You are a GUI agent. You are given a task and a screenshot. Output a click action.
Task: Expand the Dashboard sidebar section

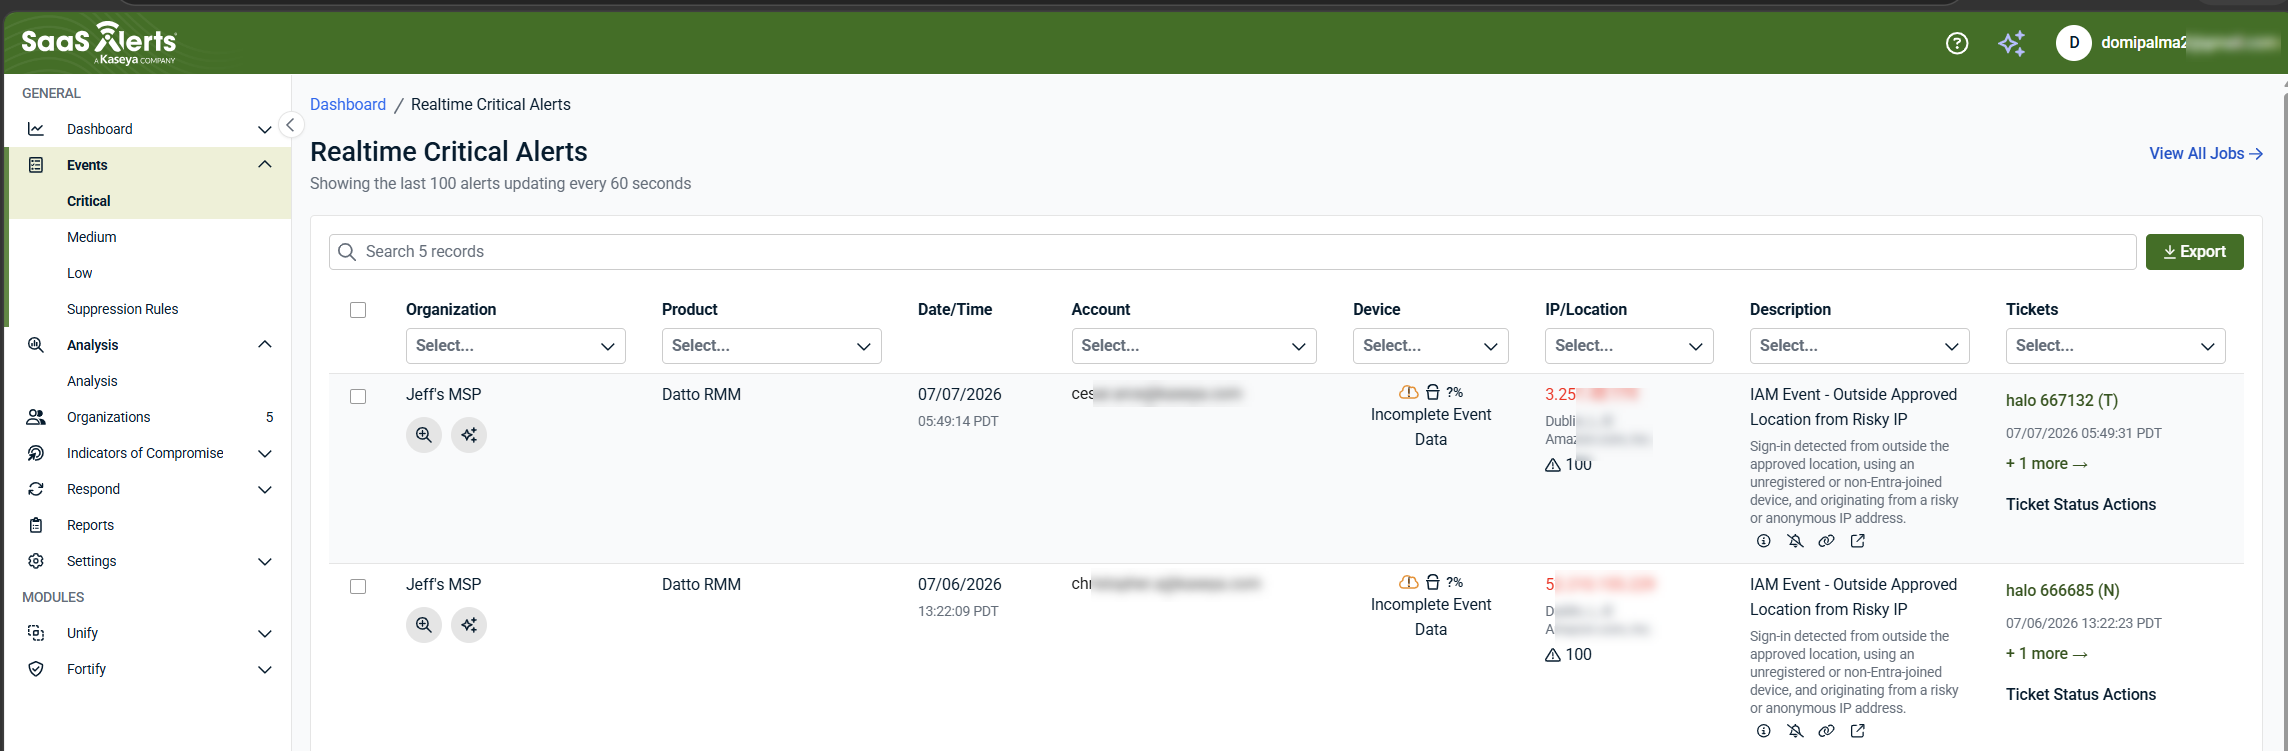click(265, 129)
